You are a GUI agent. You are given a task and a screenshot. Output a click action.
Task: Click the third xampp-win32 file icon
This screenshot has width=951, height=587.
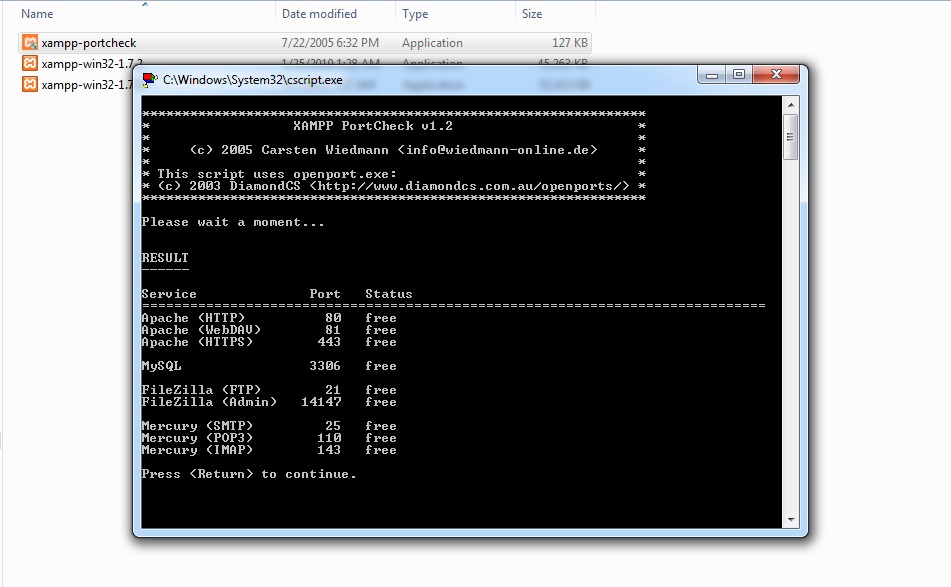tap(30, 84)
